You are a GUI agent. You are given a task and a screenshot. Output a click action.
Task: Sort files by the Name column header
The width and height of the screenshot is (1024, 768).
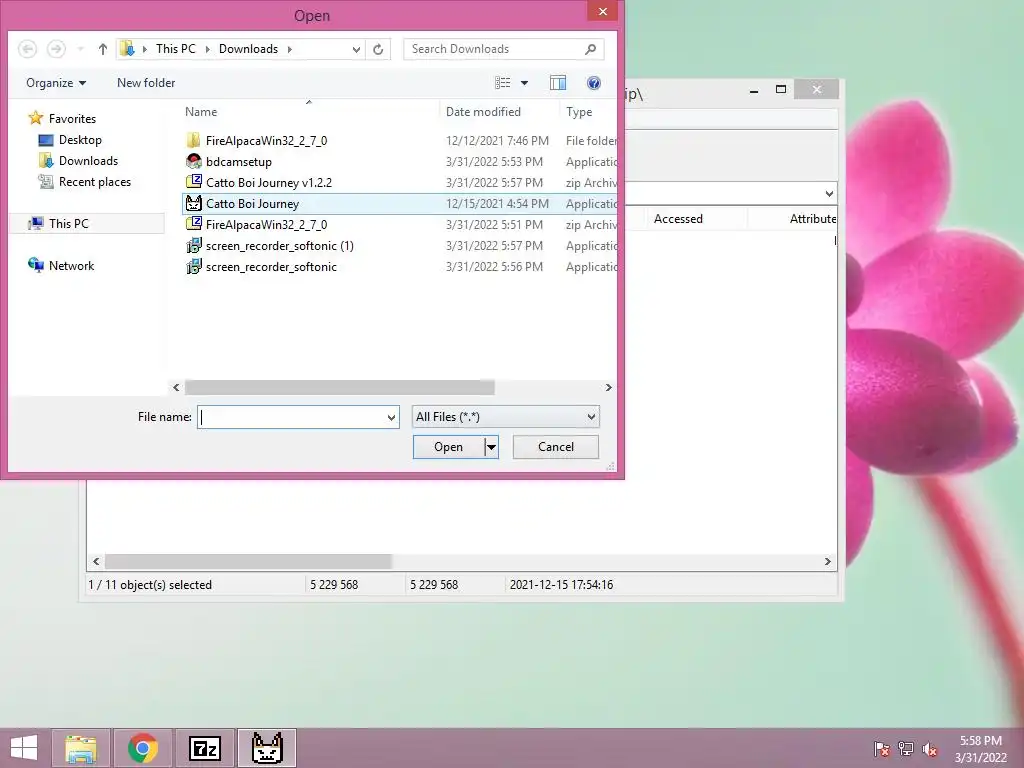click(200, 112)
